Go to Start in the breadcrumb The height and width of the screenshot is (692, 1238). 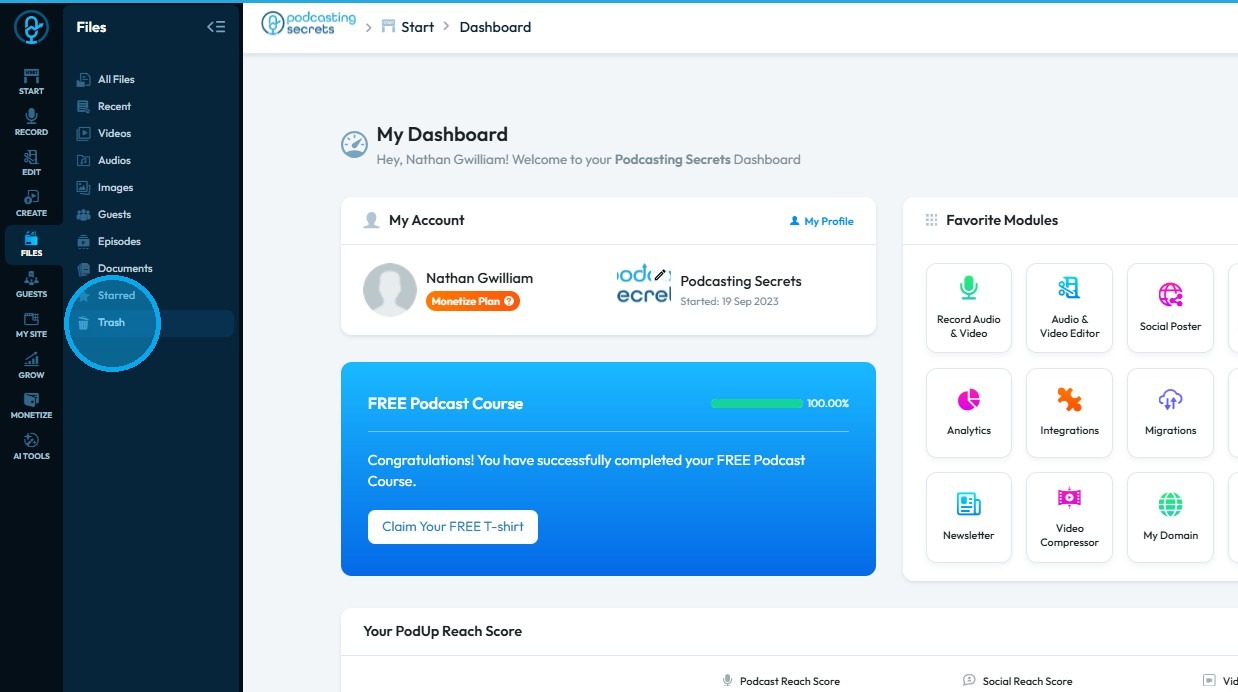[x=408, y=27]
